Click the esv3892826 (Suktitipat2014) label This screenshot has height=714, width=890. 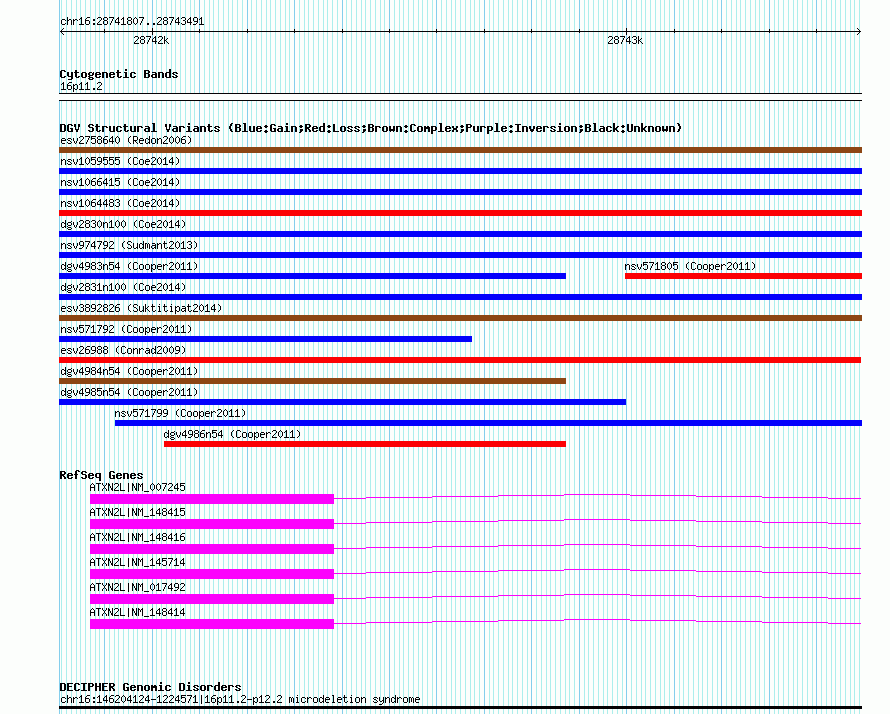coord(141,308)
